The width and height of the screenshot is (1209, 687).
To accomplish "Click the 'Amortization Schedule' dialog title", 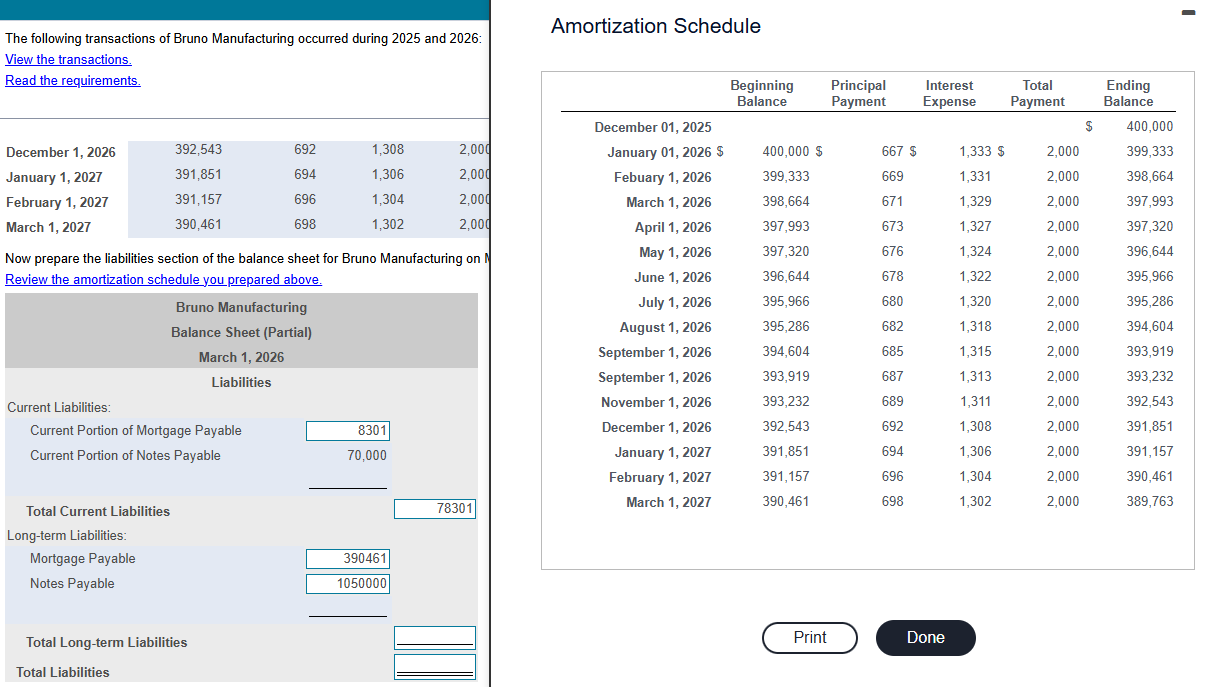I will (656, 26).
